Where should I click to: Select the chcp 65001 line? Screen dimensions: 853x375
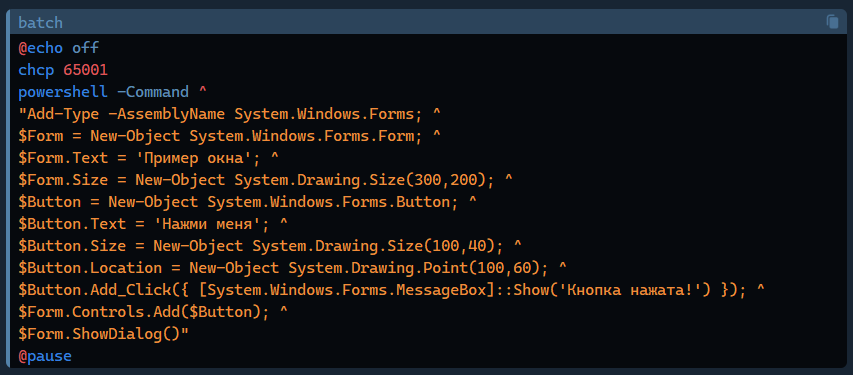(x=63, y=70)
